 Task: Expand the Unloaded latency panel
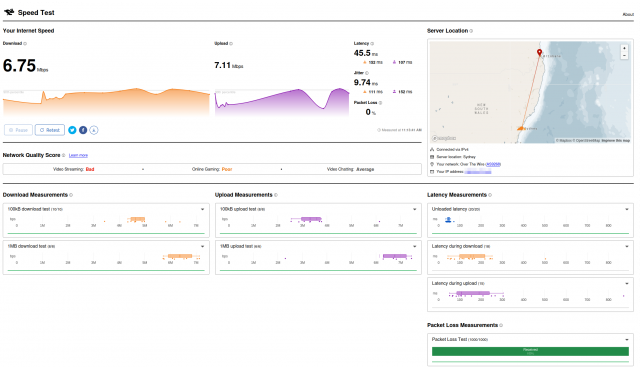coord(627,209)
